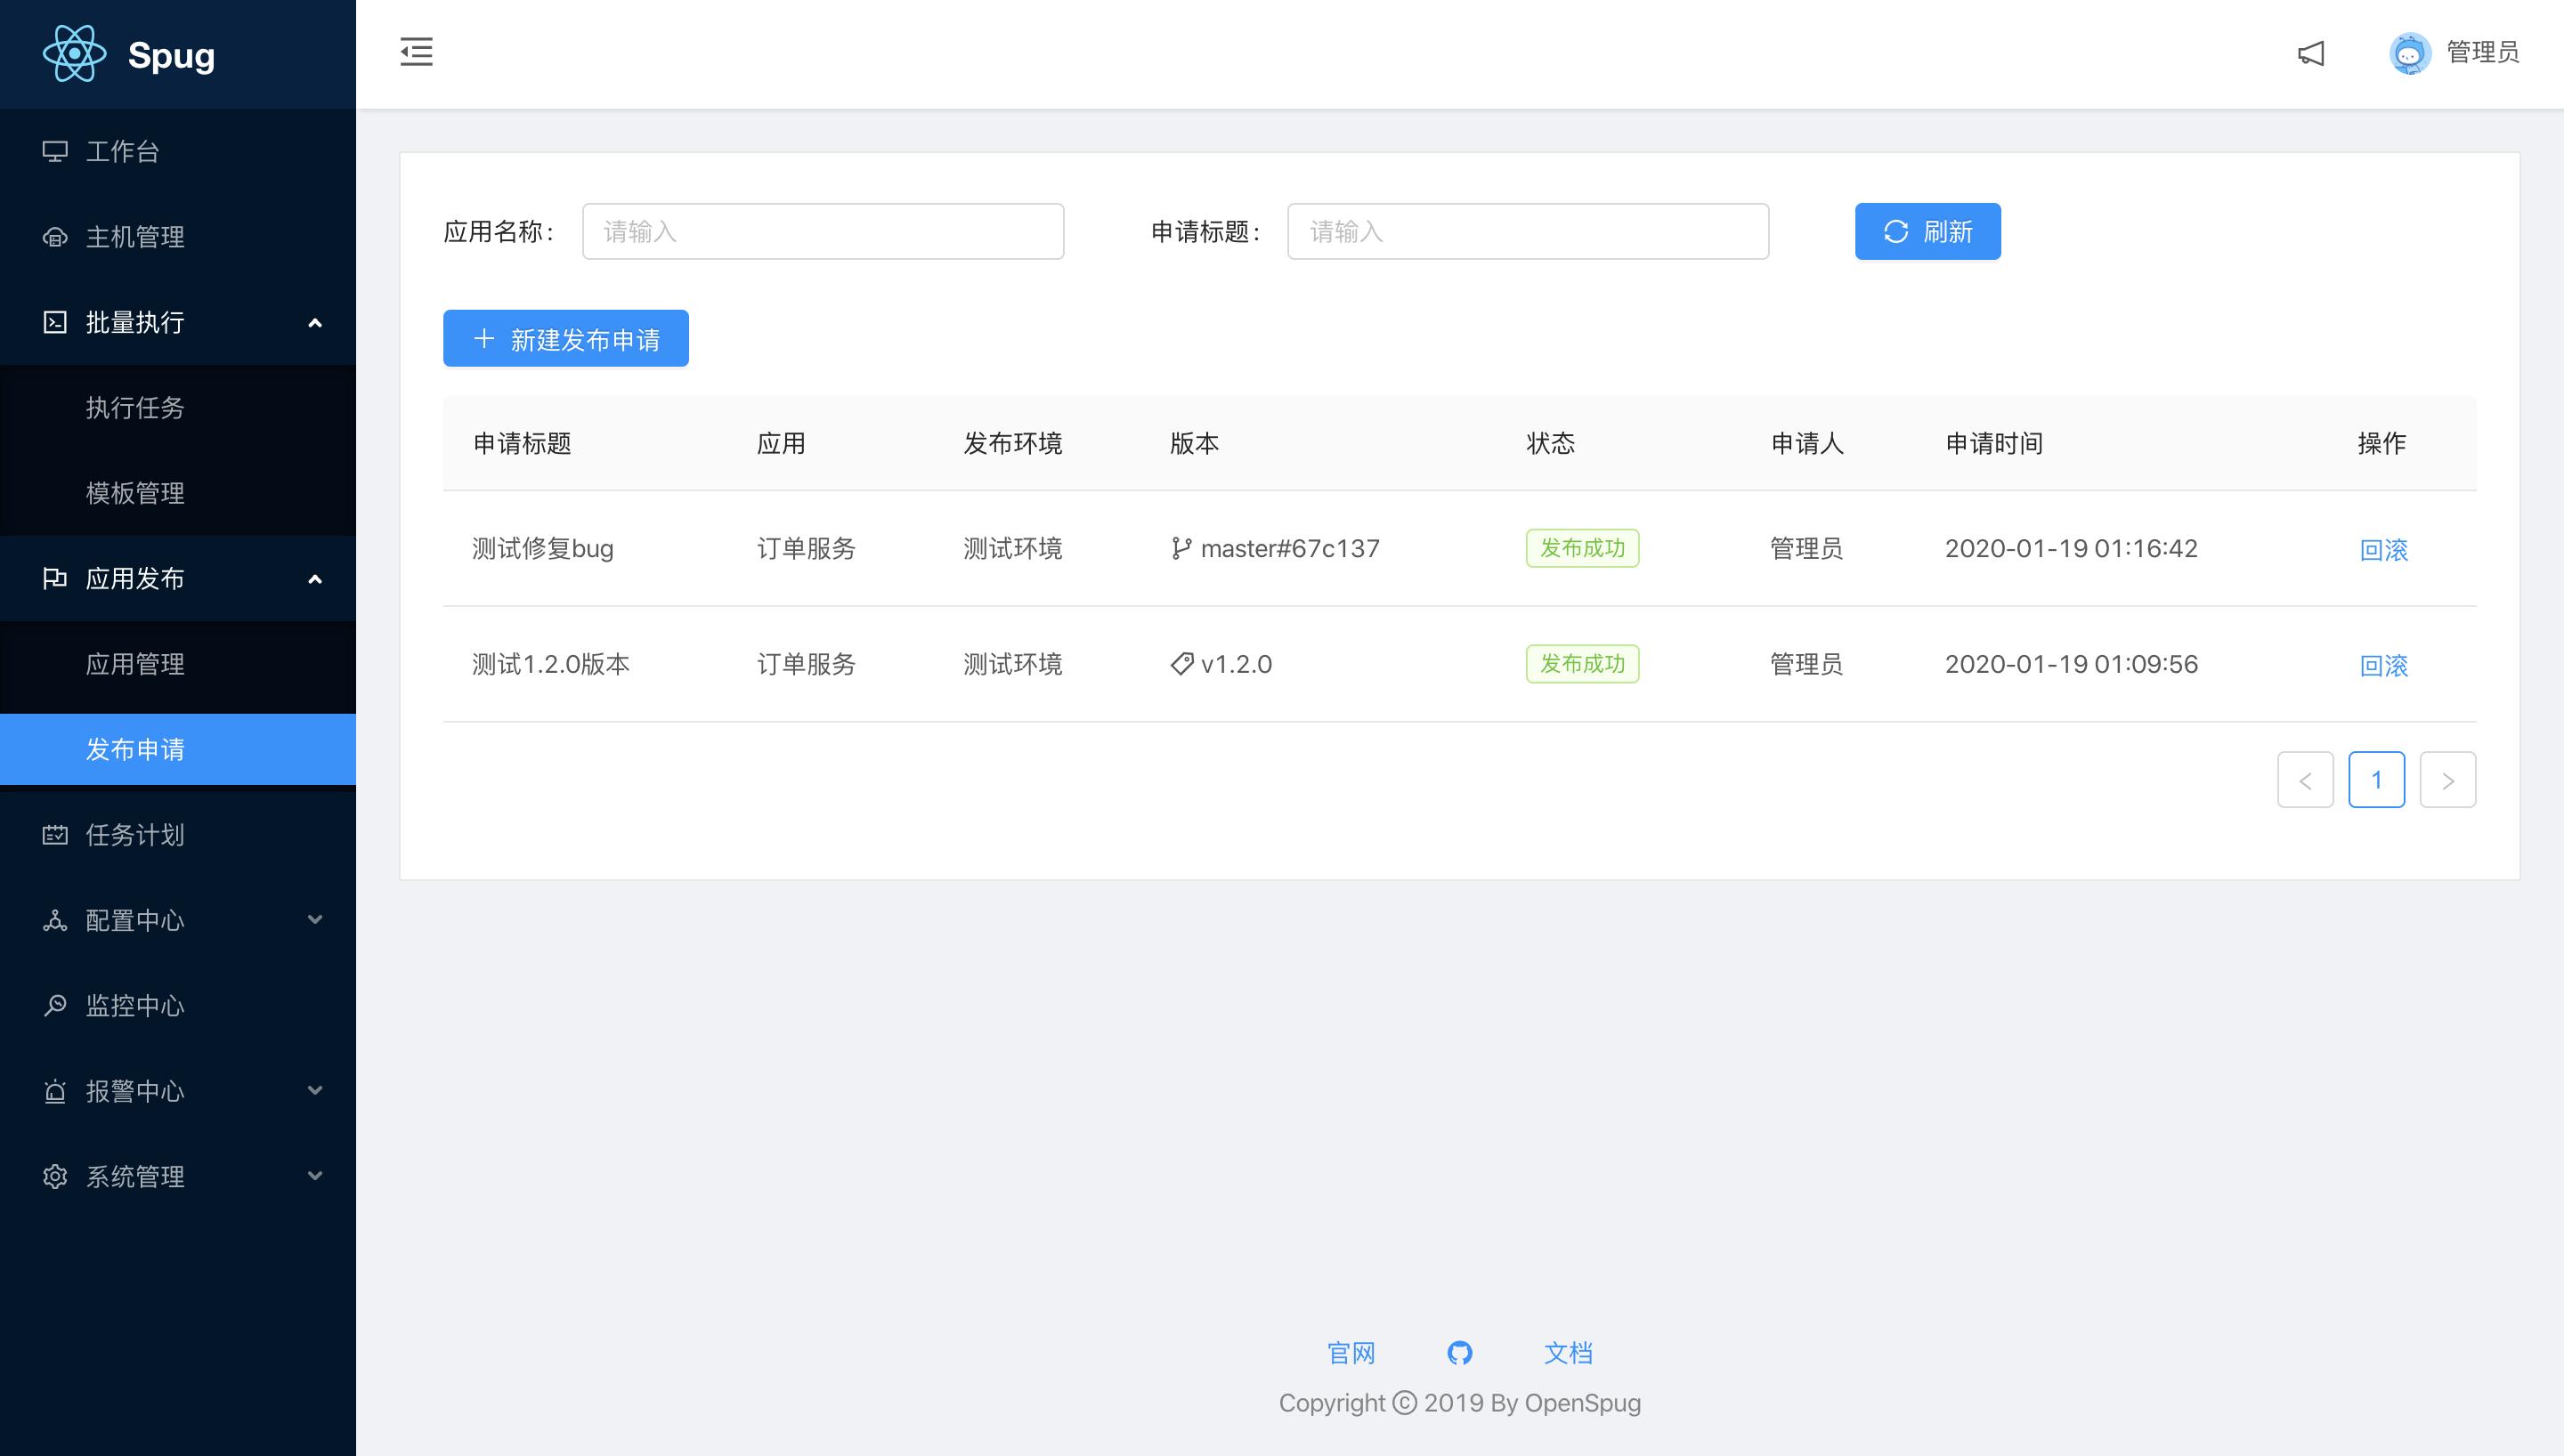Click the 发布成功 status tag on 测试1.2.0版本 row
Screen dimensions: 2564x1456
click(1582, 664)
